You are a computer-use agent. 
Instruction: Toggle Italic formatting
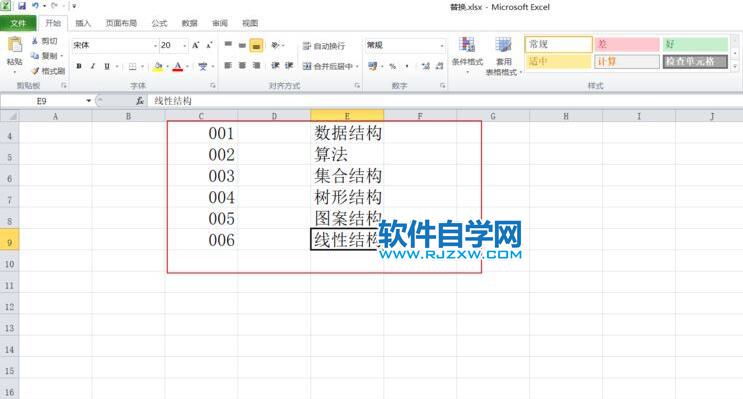tap(93, 66)
